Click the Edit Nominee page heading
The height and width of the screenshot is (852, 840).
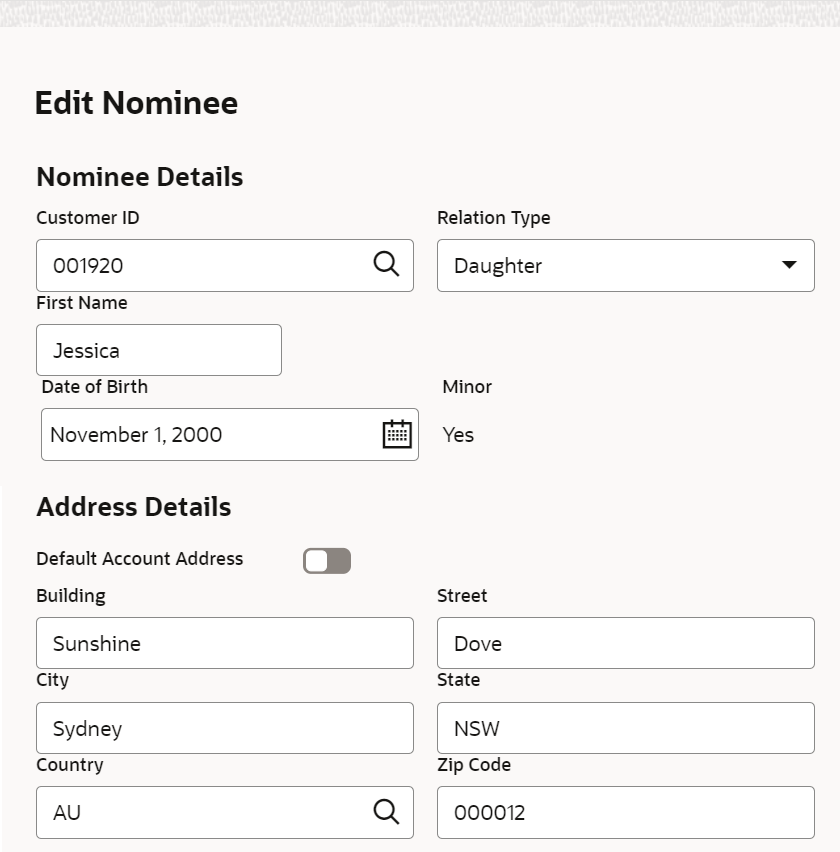click(136, 103)
